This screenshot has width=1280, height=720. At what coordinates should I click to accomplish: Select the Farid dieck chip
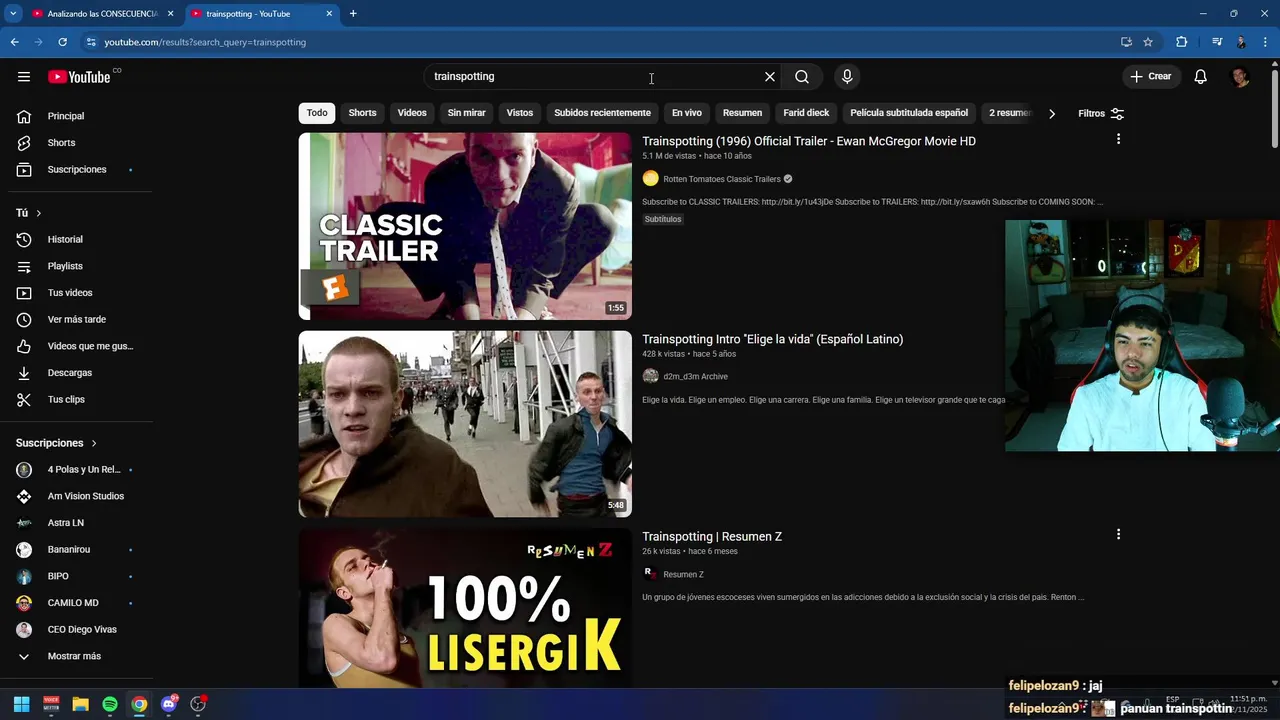(x=806, y=113)
